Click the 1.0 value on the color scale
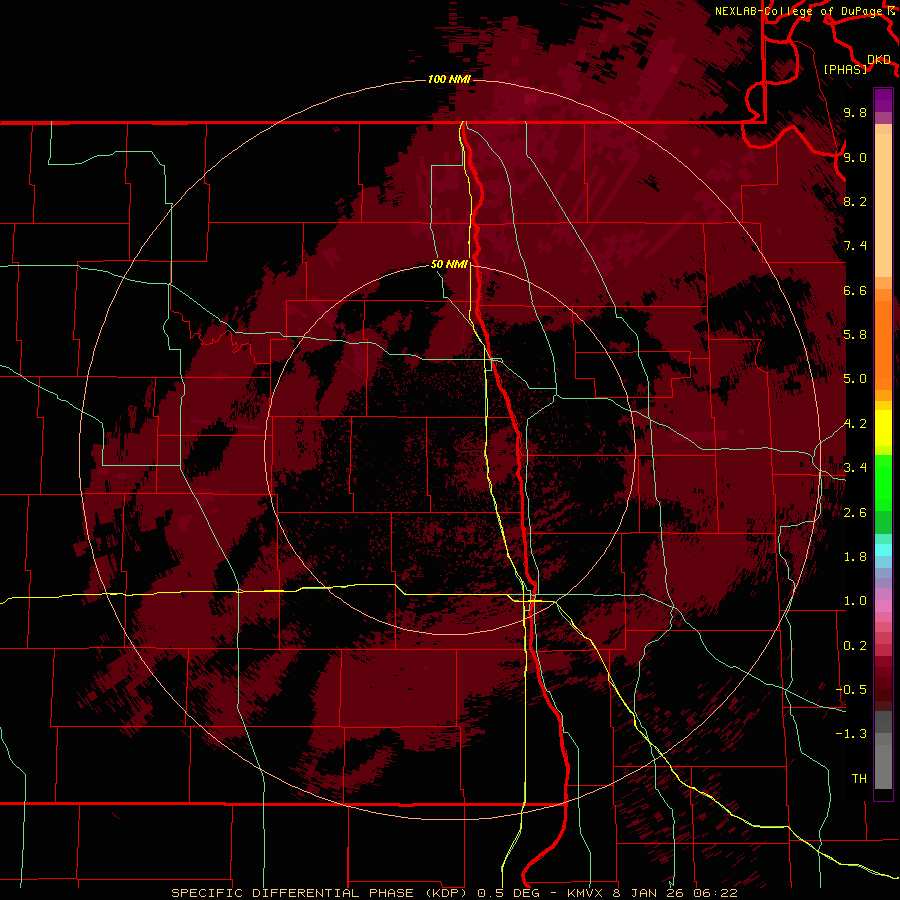The width and height of the screenshot is (900, 900). click(x=855, y=601)
